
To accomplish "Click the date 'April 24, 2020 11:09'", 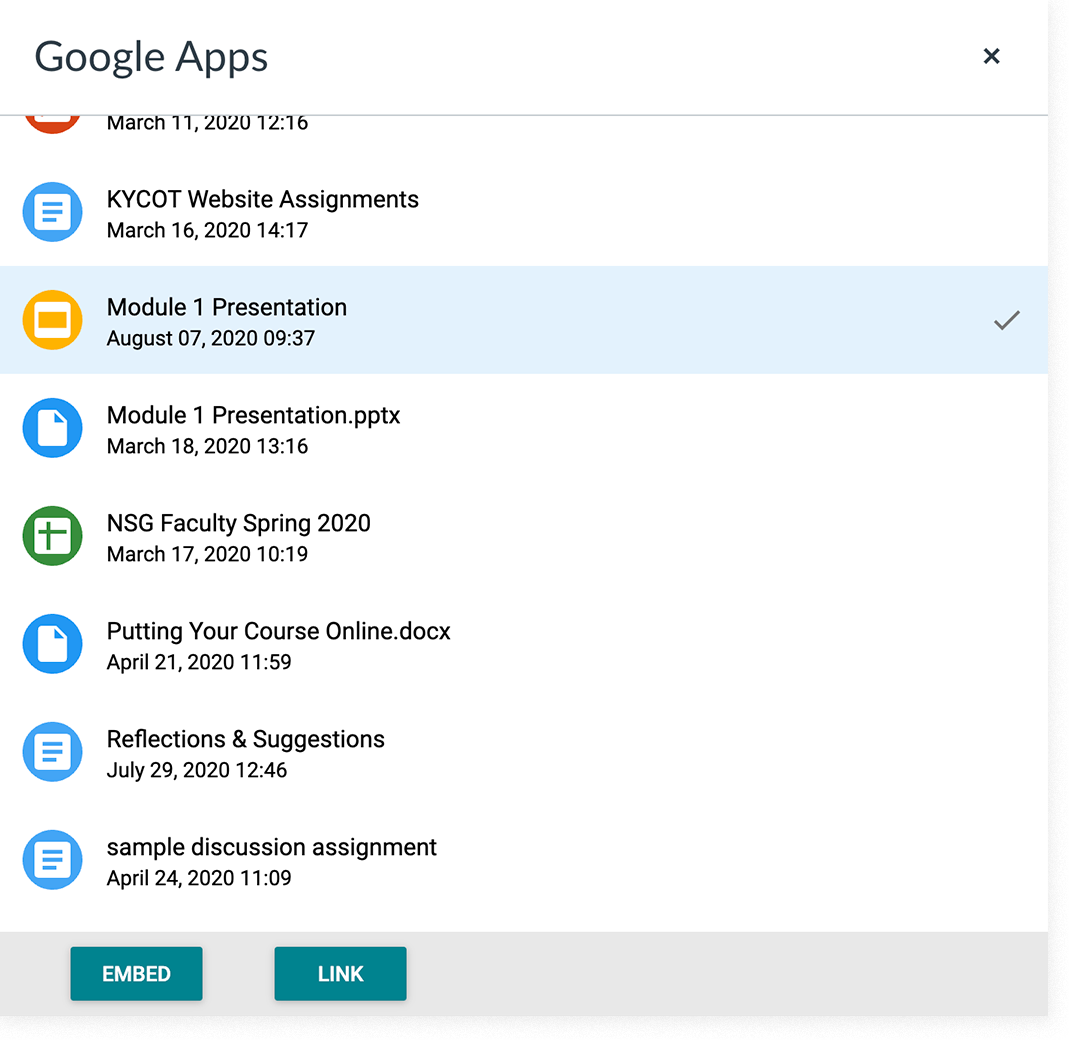I will pos(199,878).
